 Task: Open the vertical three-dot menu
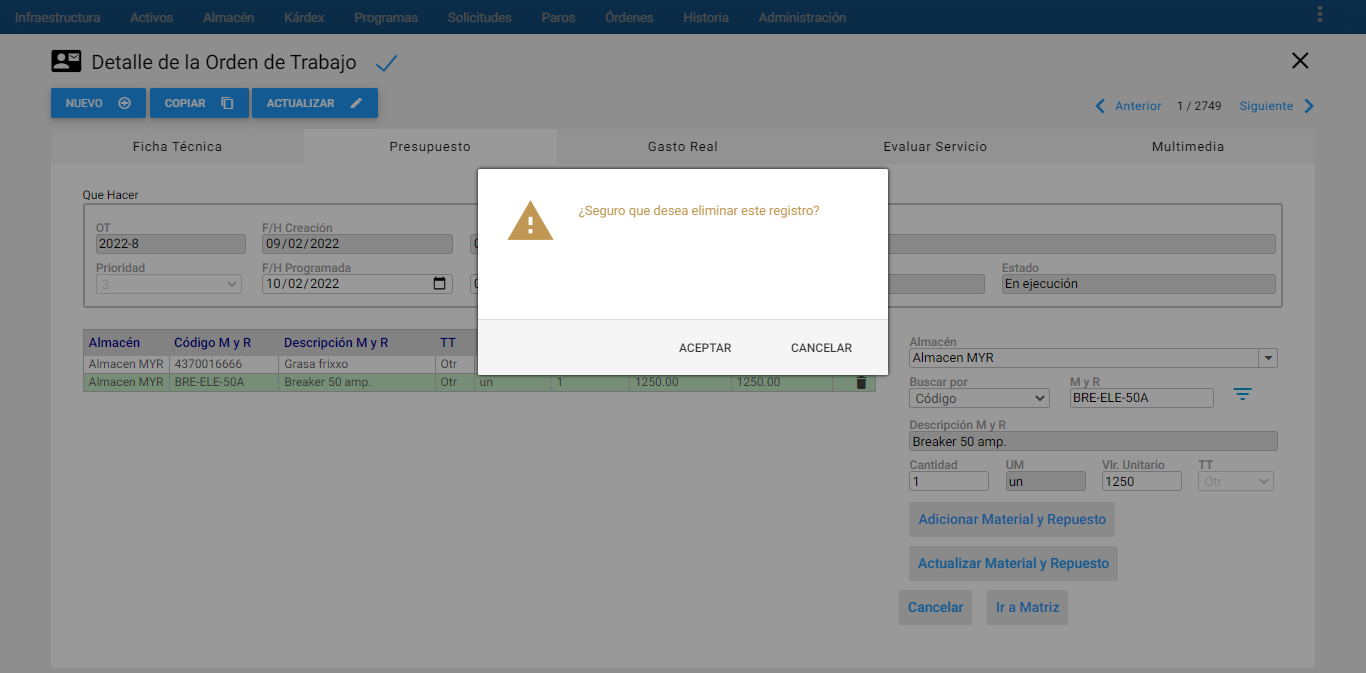click(x=1320, y=14)
